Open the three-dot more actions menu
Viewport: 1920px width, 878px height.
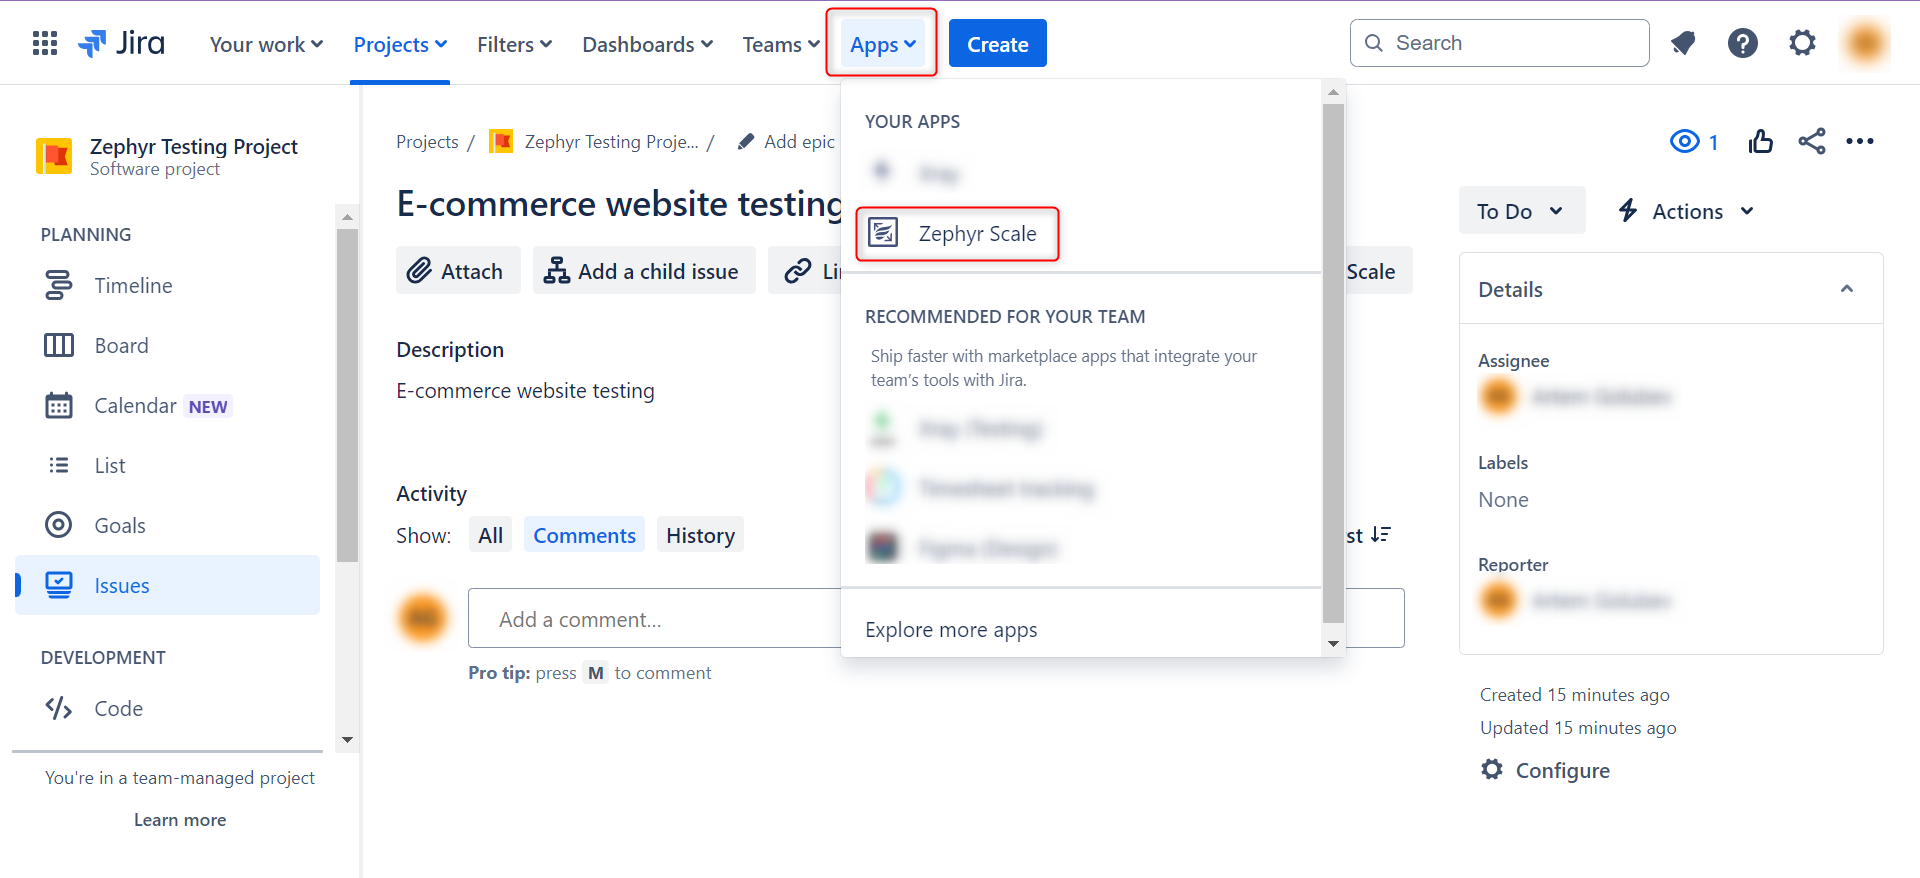[x=1860, y=142]
